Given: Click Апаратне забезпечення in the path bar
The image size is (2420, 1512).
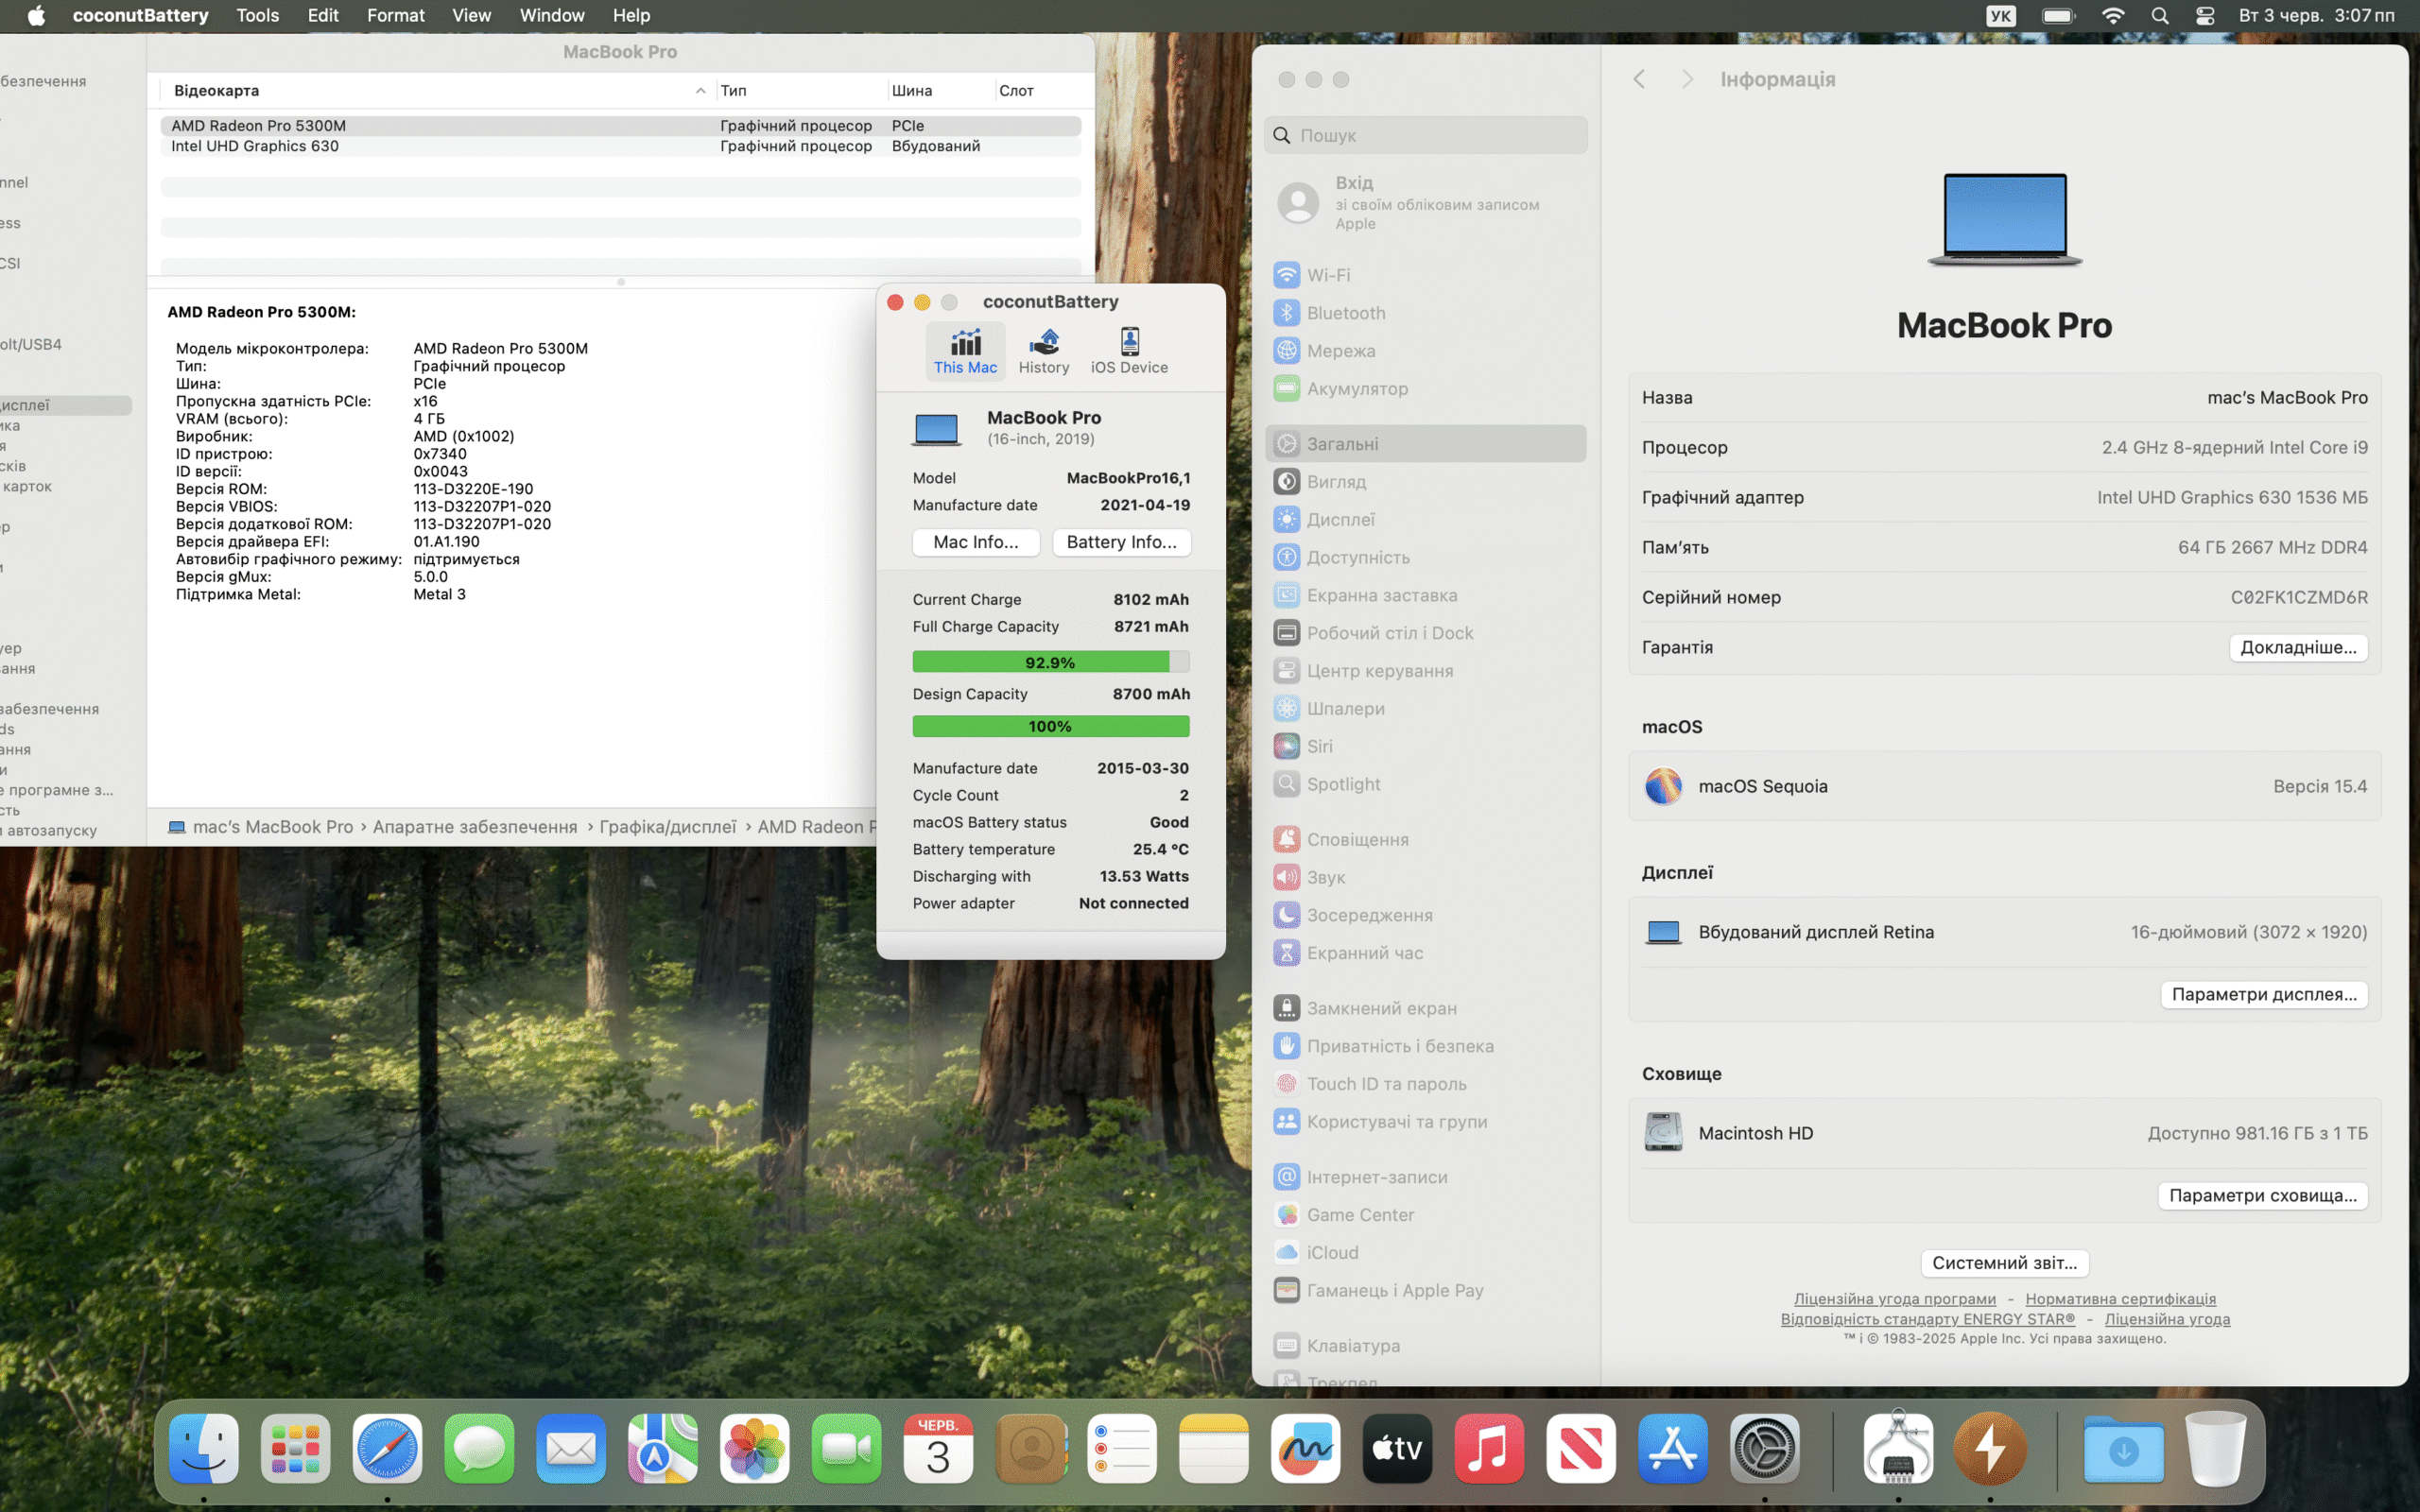Looking at the screenshot, I should (x=475, y=827).
